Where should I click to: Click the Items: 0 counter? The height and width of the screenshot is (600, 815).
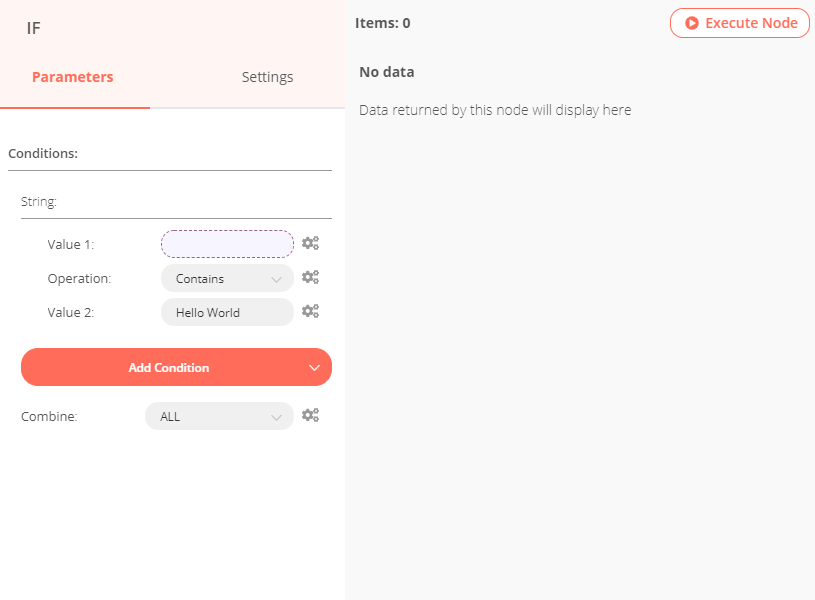coord(382,23)
